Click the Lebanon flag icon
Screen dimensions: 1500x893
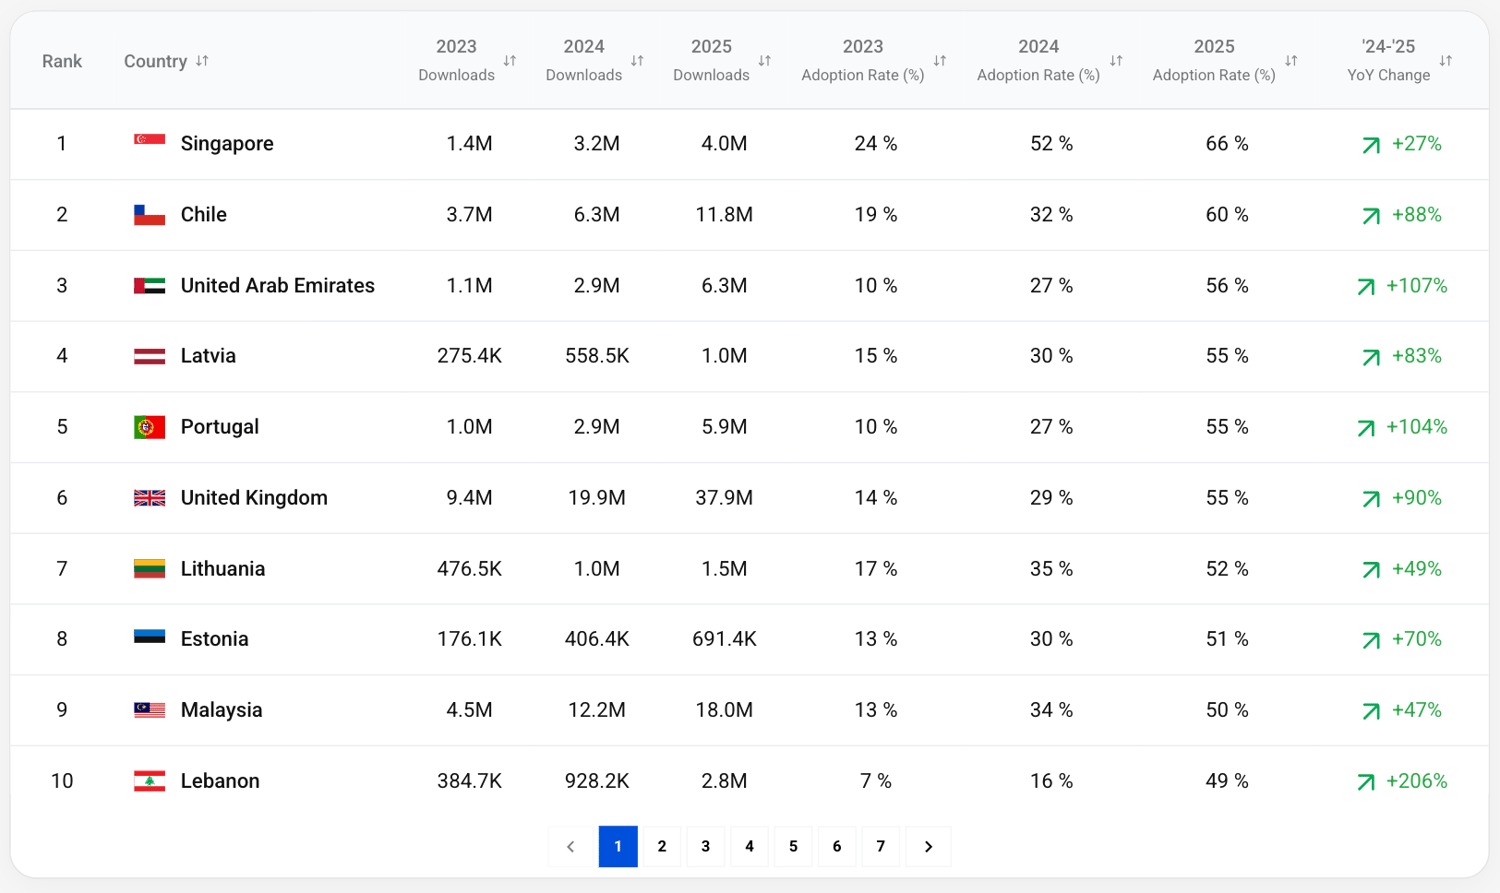click(x=149, y=781)
